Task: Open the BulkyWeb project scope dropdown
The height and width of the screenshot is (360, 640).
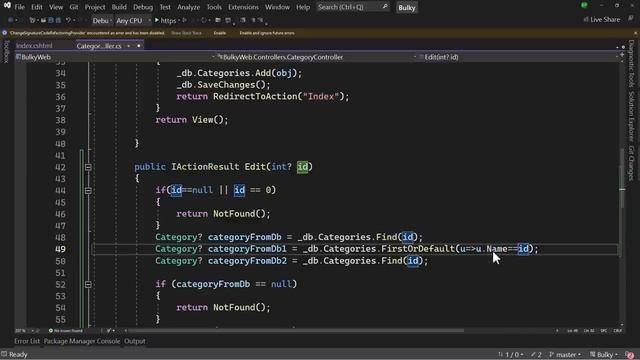Action: (x=115, y=57)
